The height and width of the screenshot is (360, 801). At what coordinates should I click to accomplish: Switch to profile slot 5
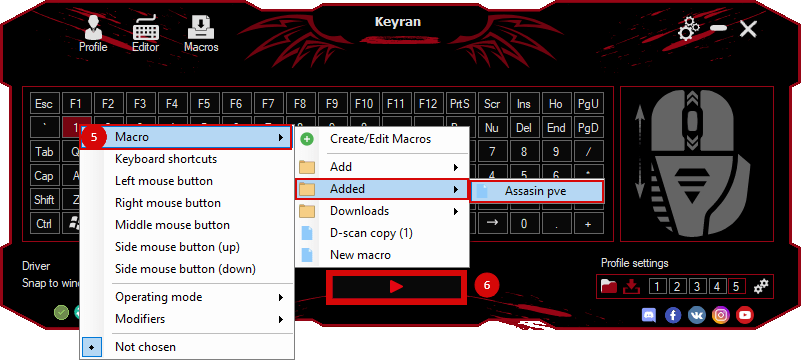[736, 286]
